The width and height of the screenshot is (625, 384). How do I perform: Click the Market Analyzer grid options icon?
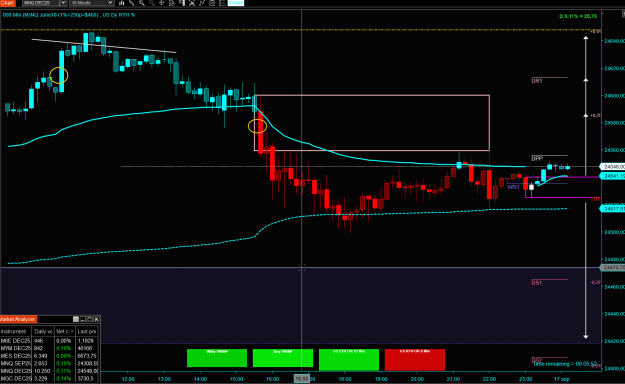[x=76, y=319]
